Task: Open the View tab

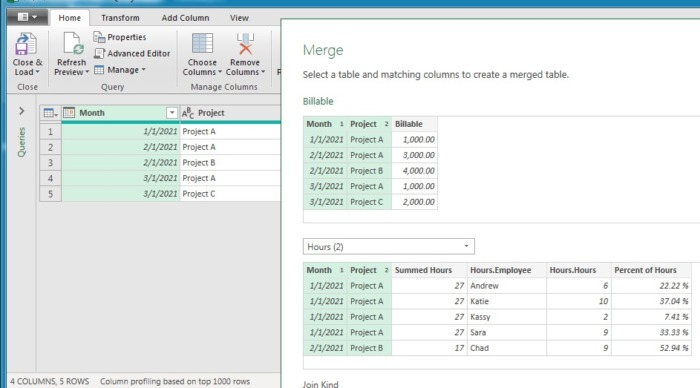Action: 239,18
